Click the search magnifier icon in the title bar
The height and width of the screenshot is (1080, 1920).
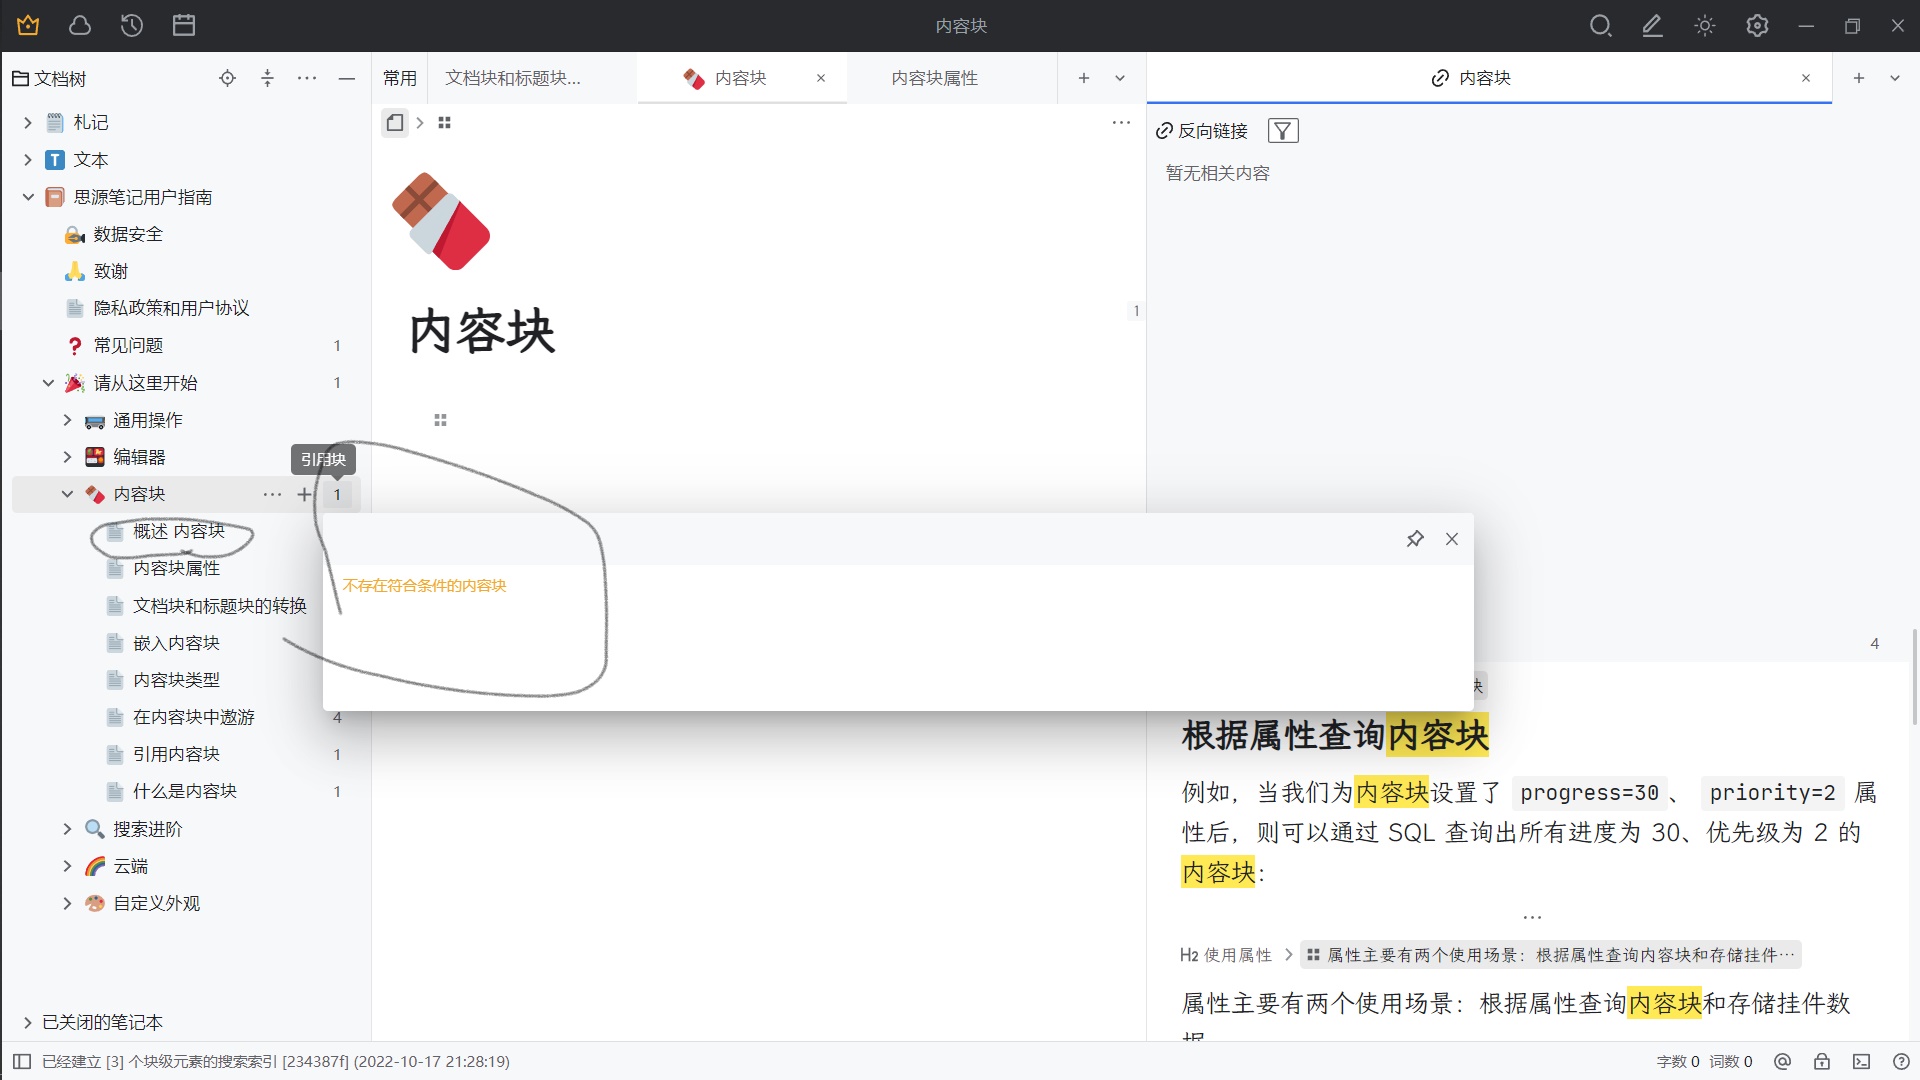point(1600,26)
